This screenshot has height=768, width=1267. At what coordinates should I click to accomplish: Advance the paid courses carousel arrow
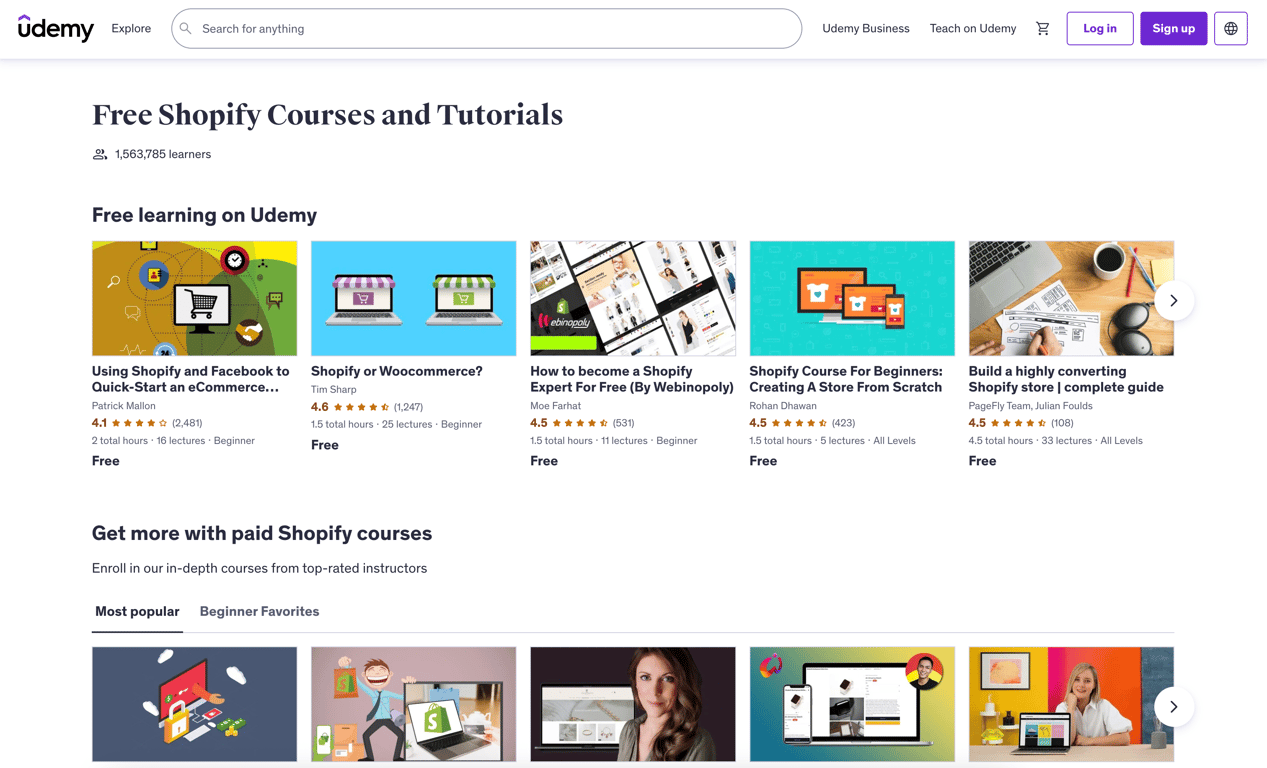pyautogui.click(x=1174, y=707)
